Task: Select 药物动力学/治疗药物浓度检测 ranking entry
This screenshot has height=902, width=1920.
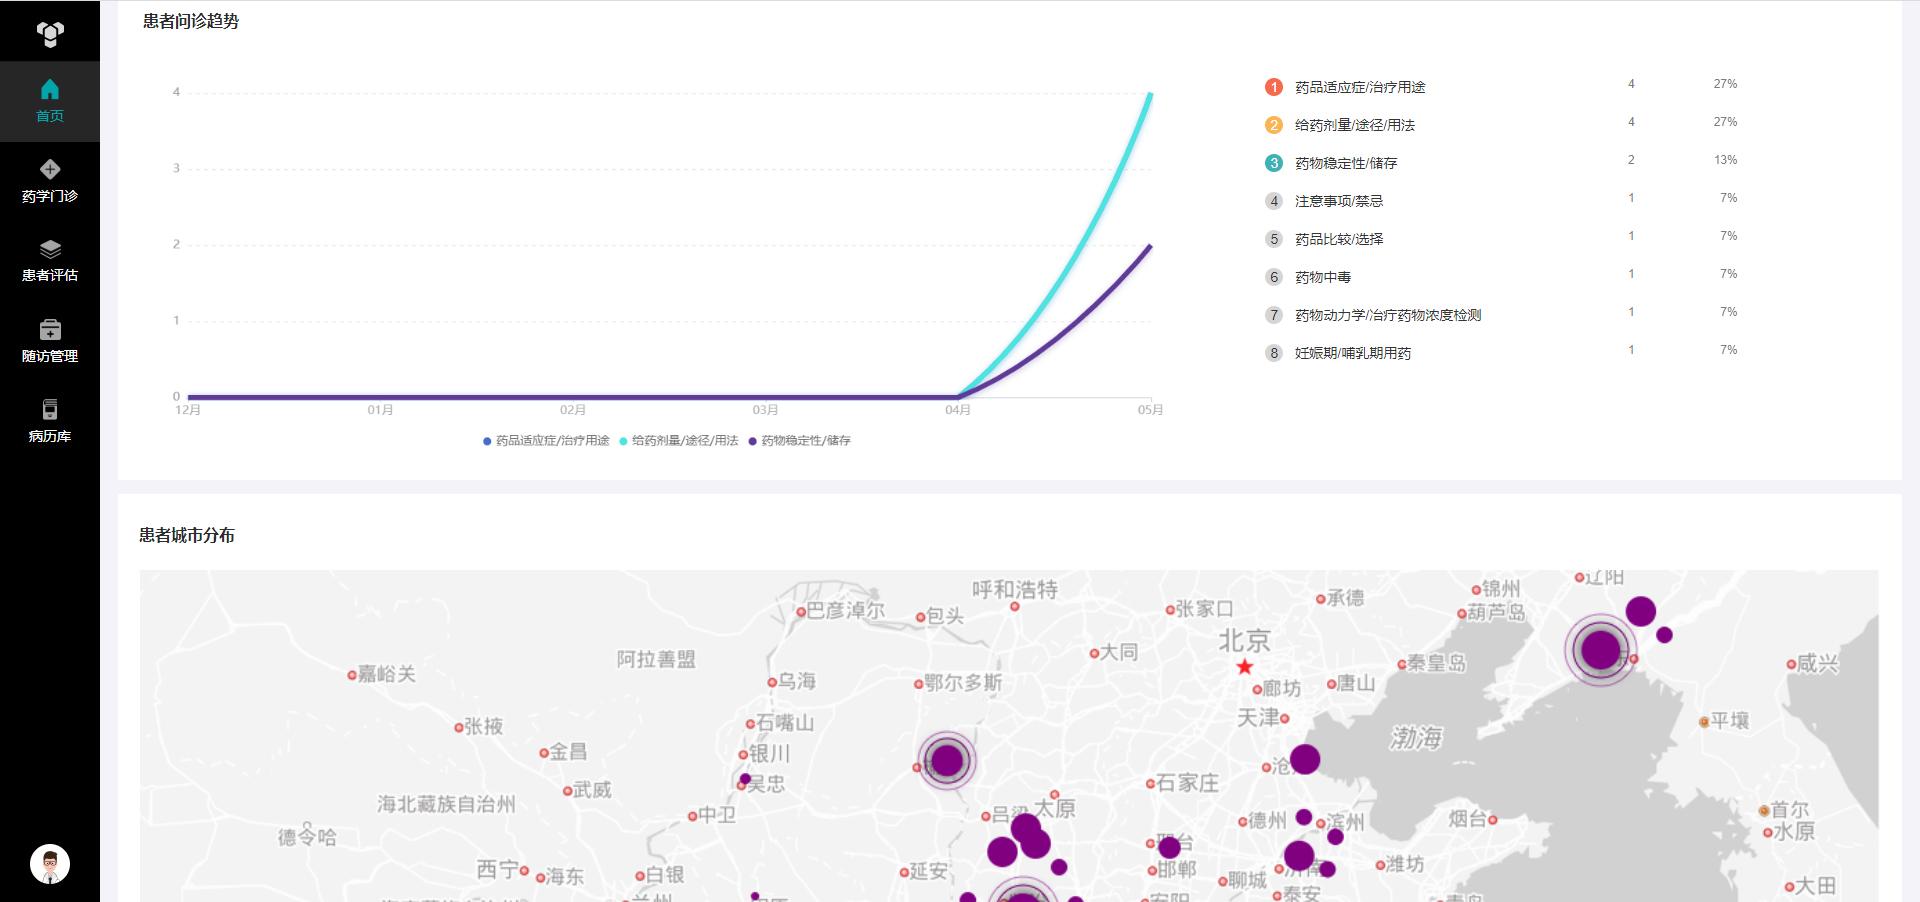Action: (x=1387, y=315)
